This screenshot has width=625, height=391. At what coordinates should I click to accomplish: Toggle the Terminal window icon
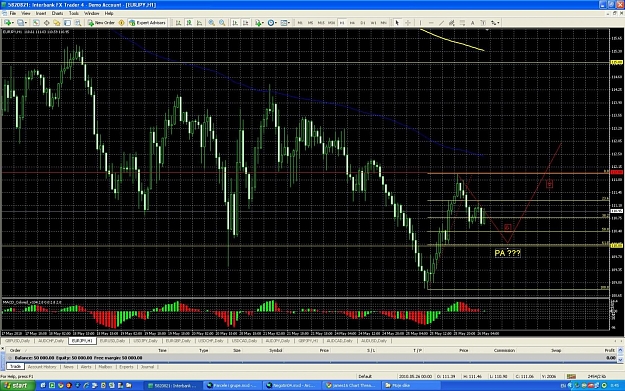click(x=67, y=23)
